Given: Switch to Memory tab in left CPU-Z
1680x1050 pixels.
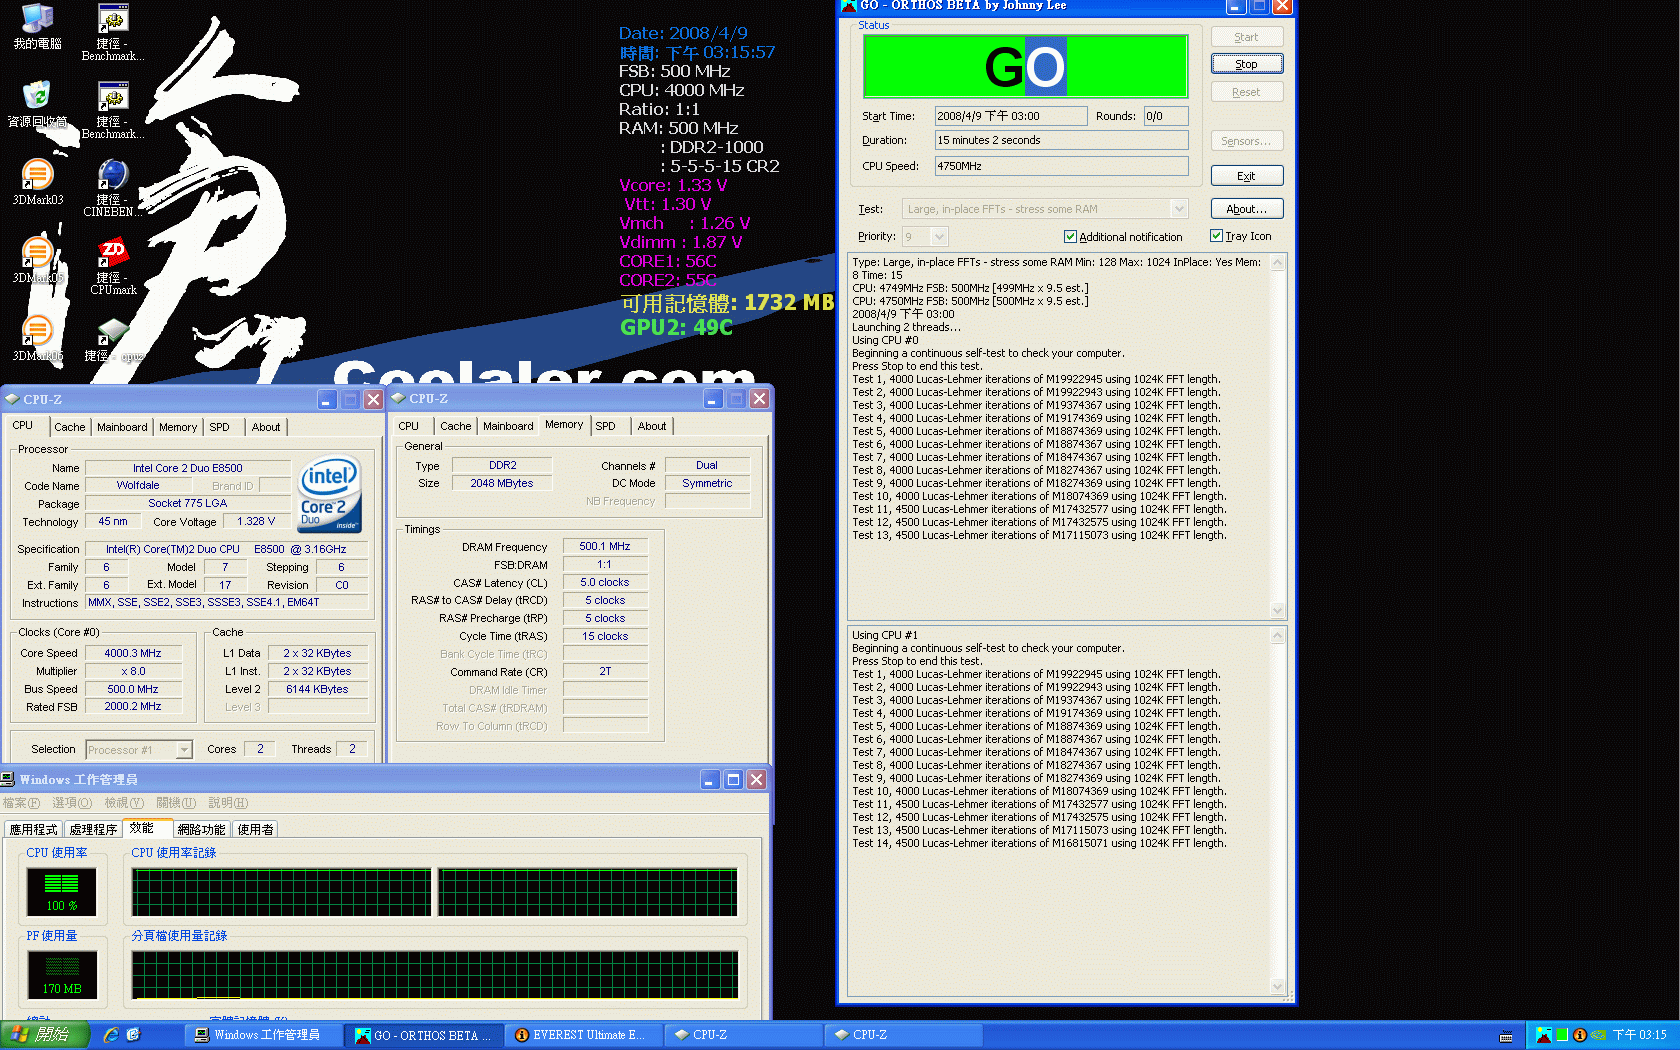Looking at the screenshot, I should [x=178, y=427].
